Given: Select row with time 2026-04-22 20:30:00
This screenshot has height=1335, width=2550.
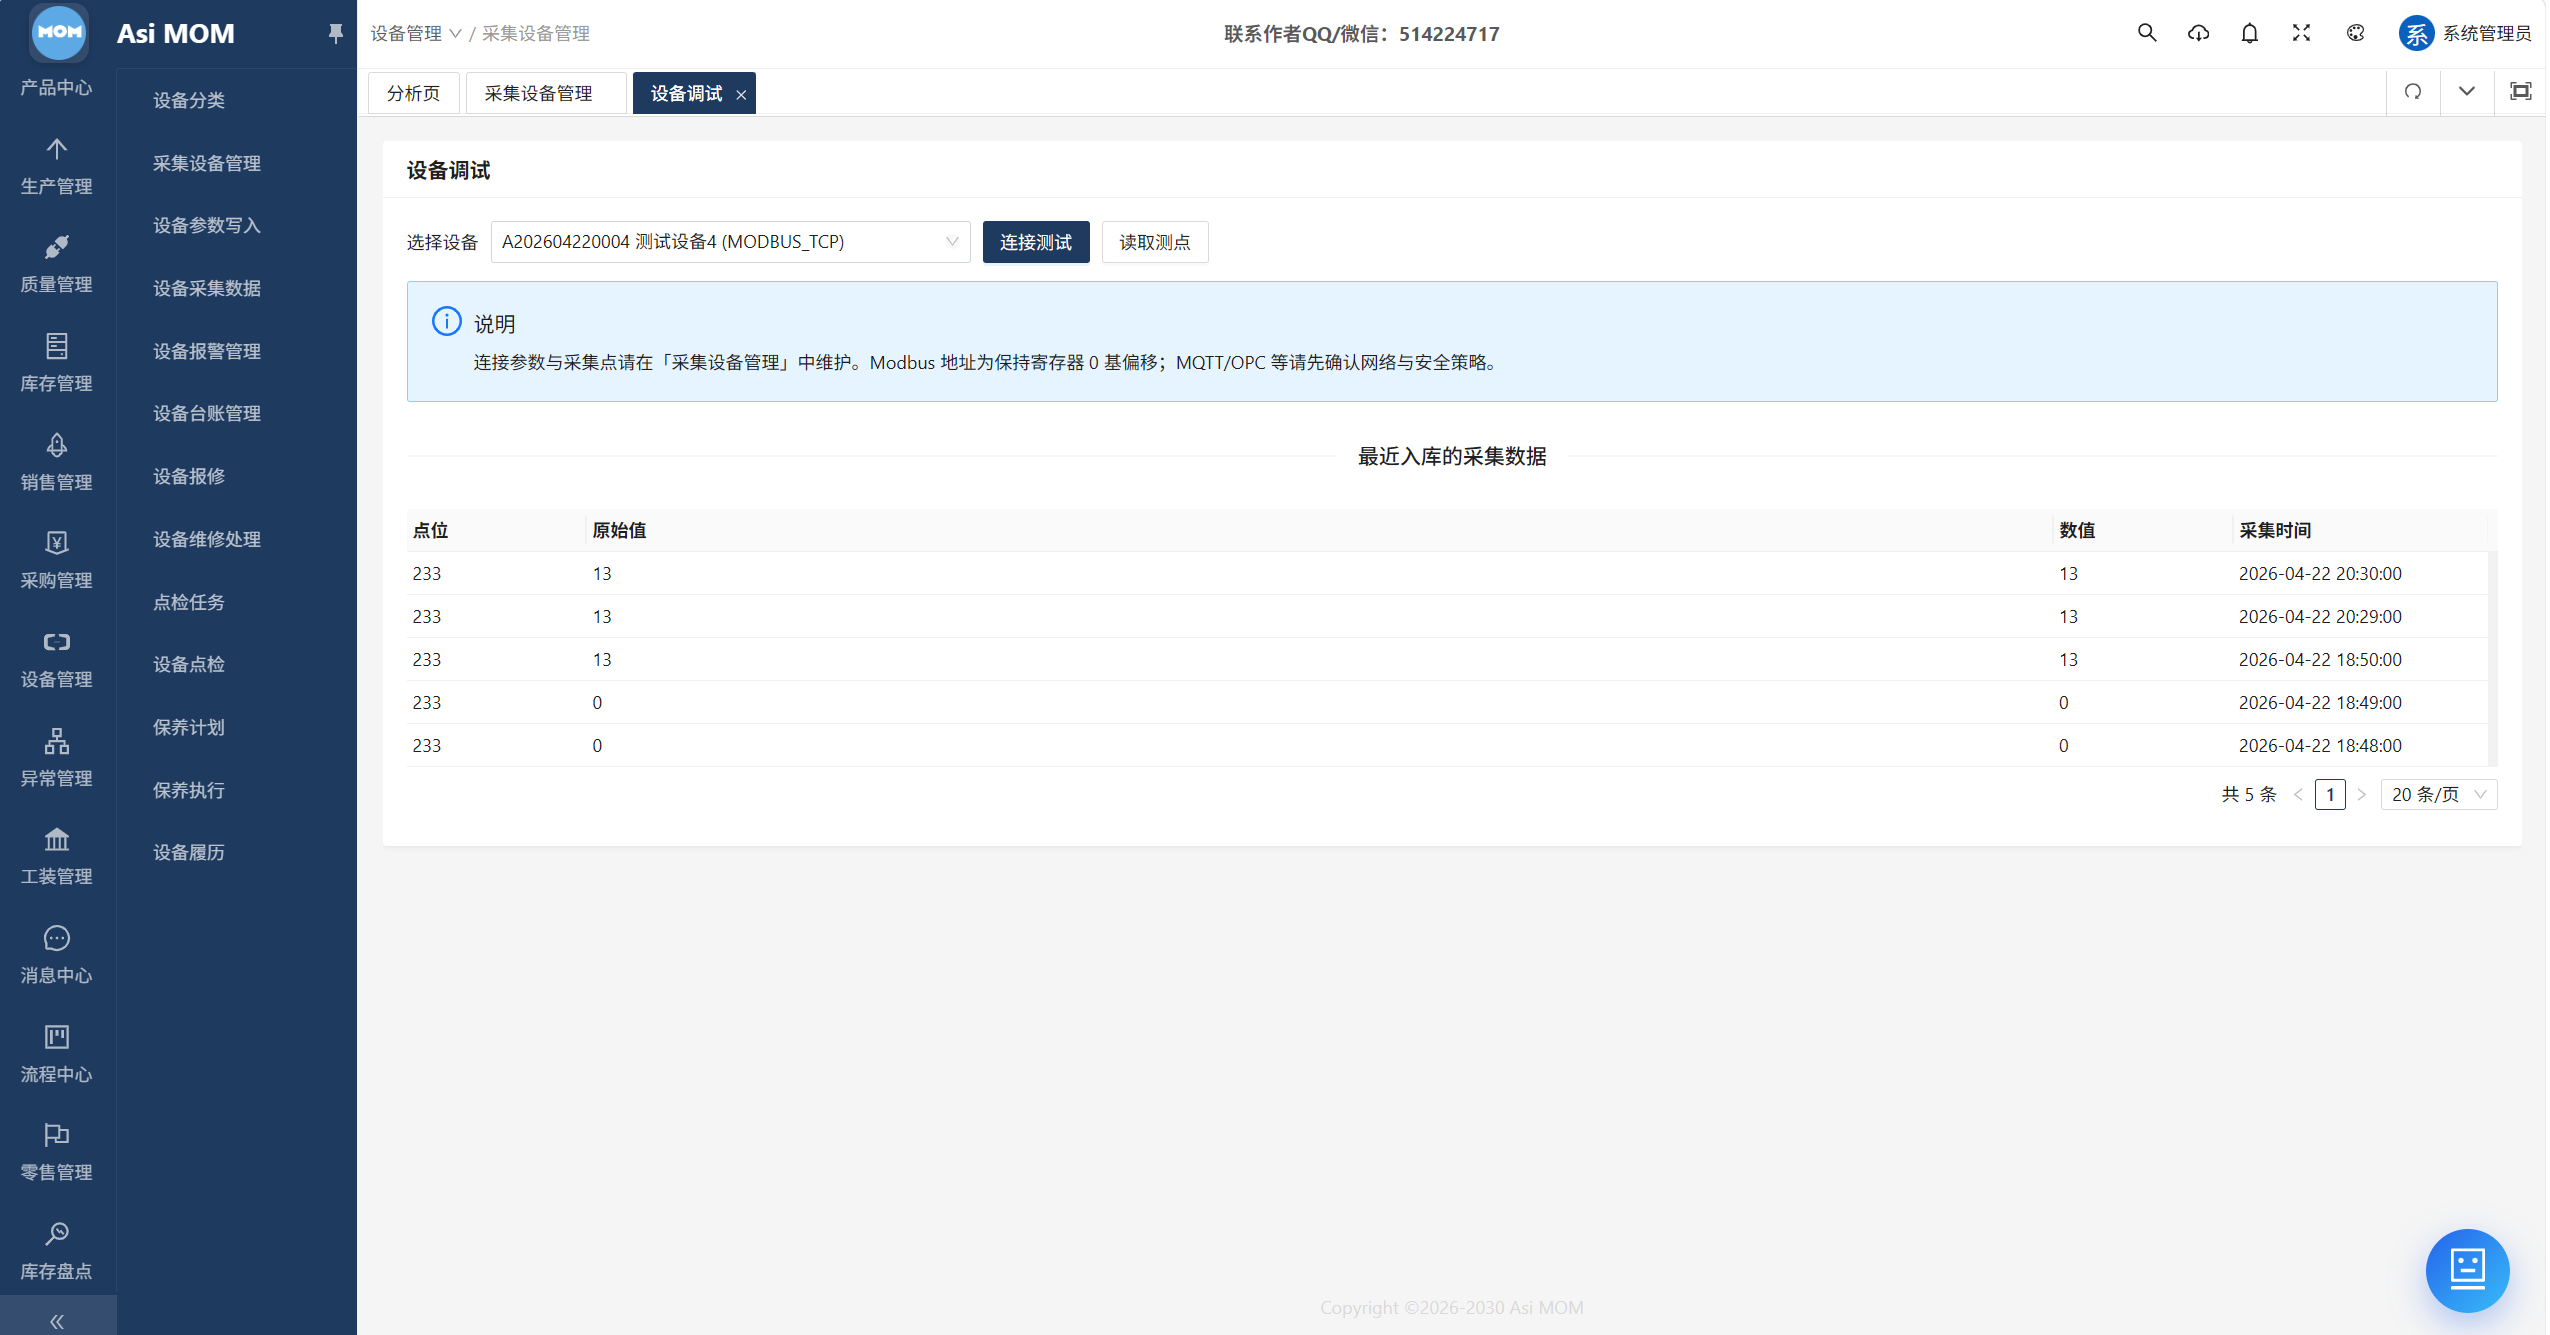Looking at the screenshot, I should 1447,573.
